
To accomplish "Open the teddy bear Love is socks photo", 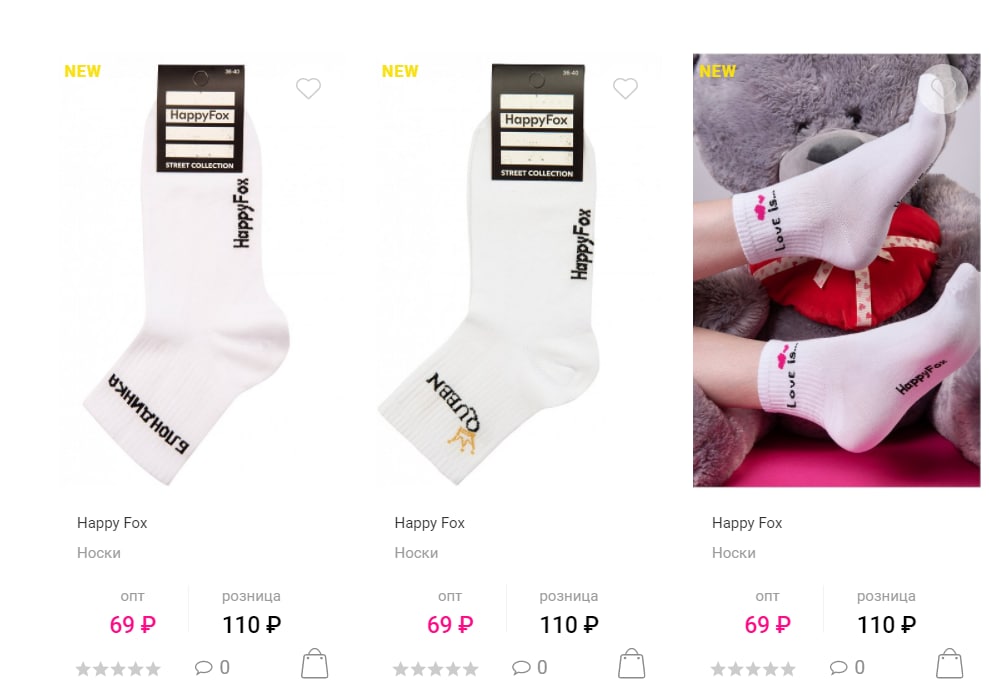I will tap(837, 270).
